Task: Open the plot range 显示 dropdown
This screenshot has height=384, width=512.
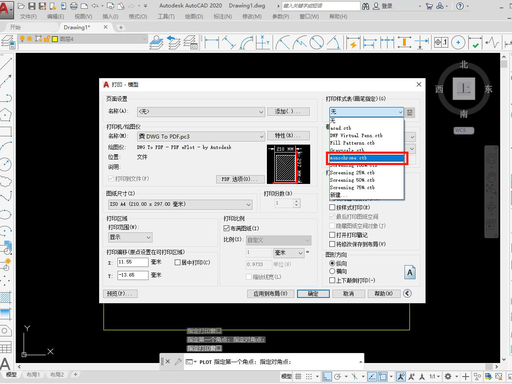Action: click(130, 237)
